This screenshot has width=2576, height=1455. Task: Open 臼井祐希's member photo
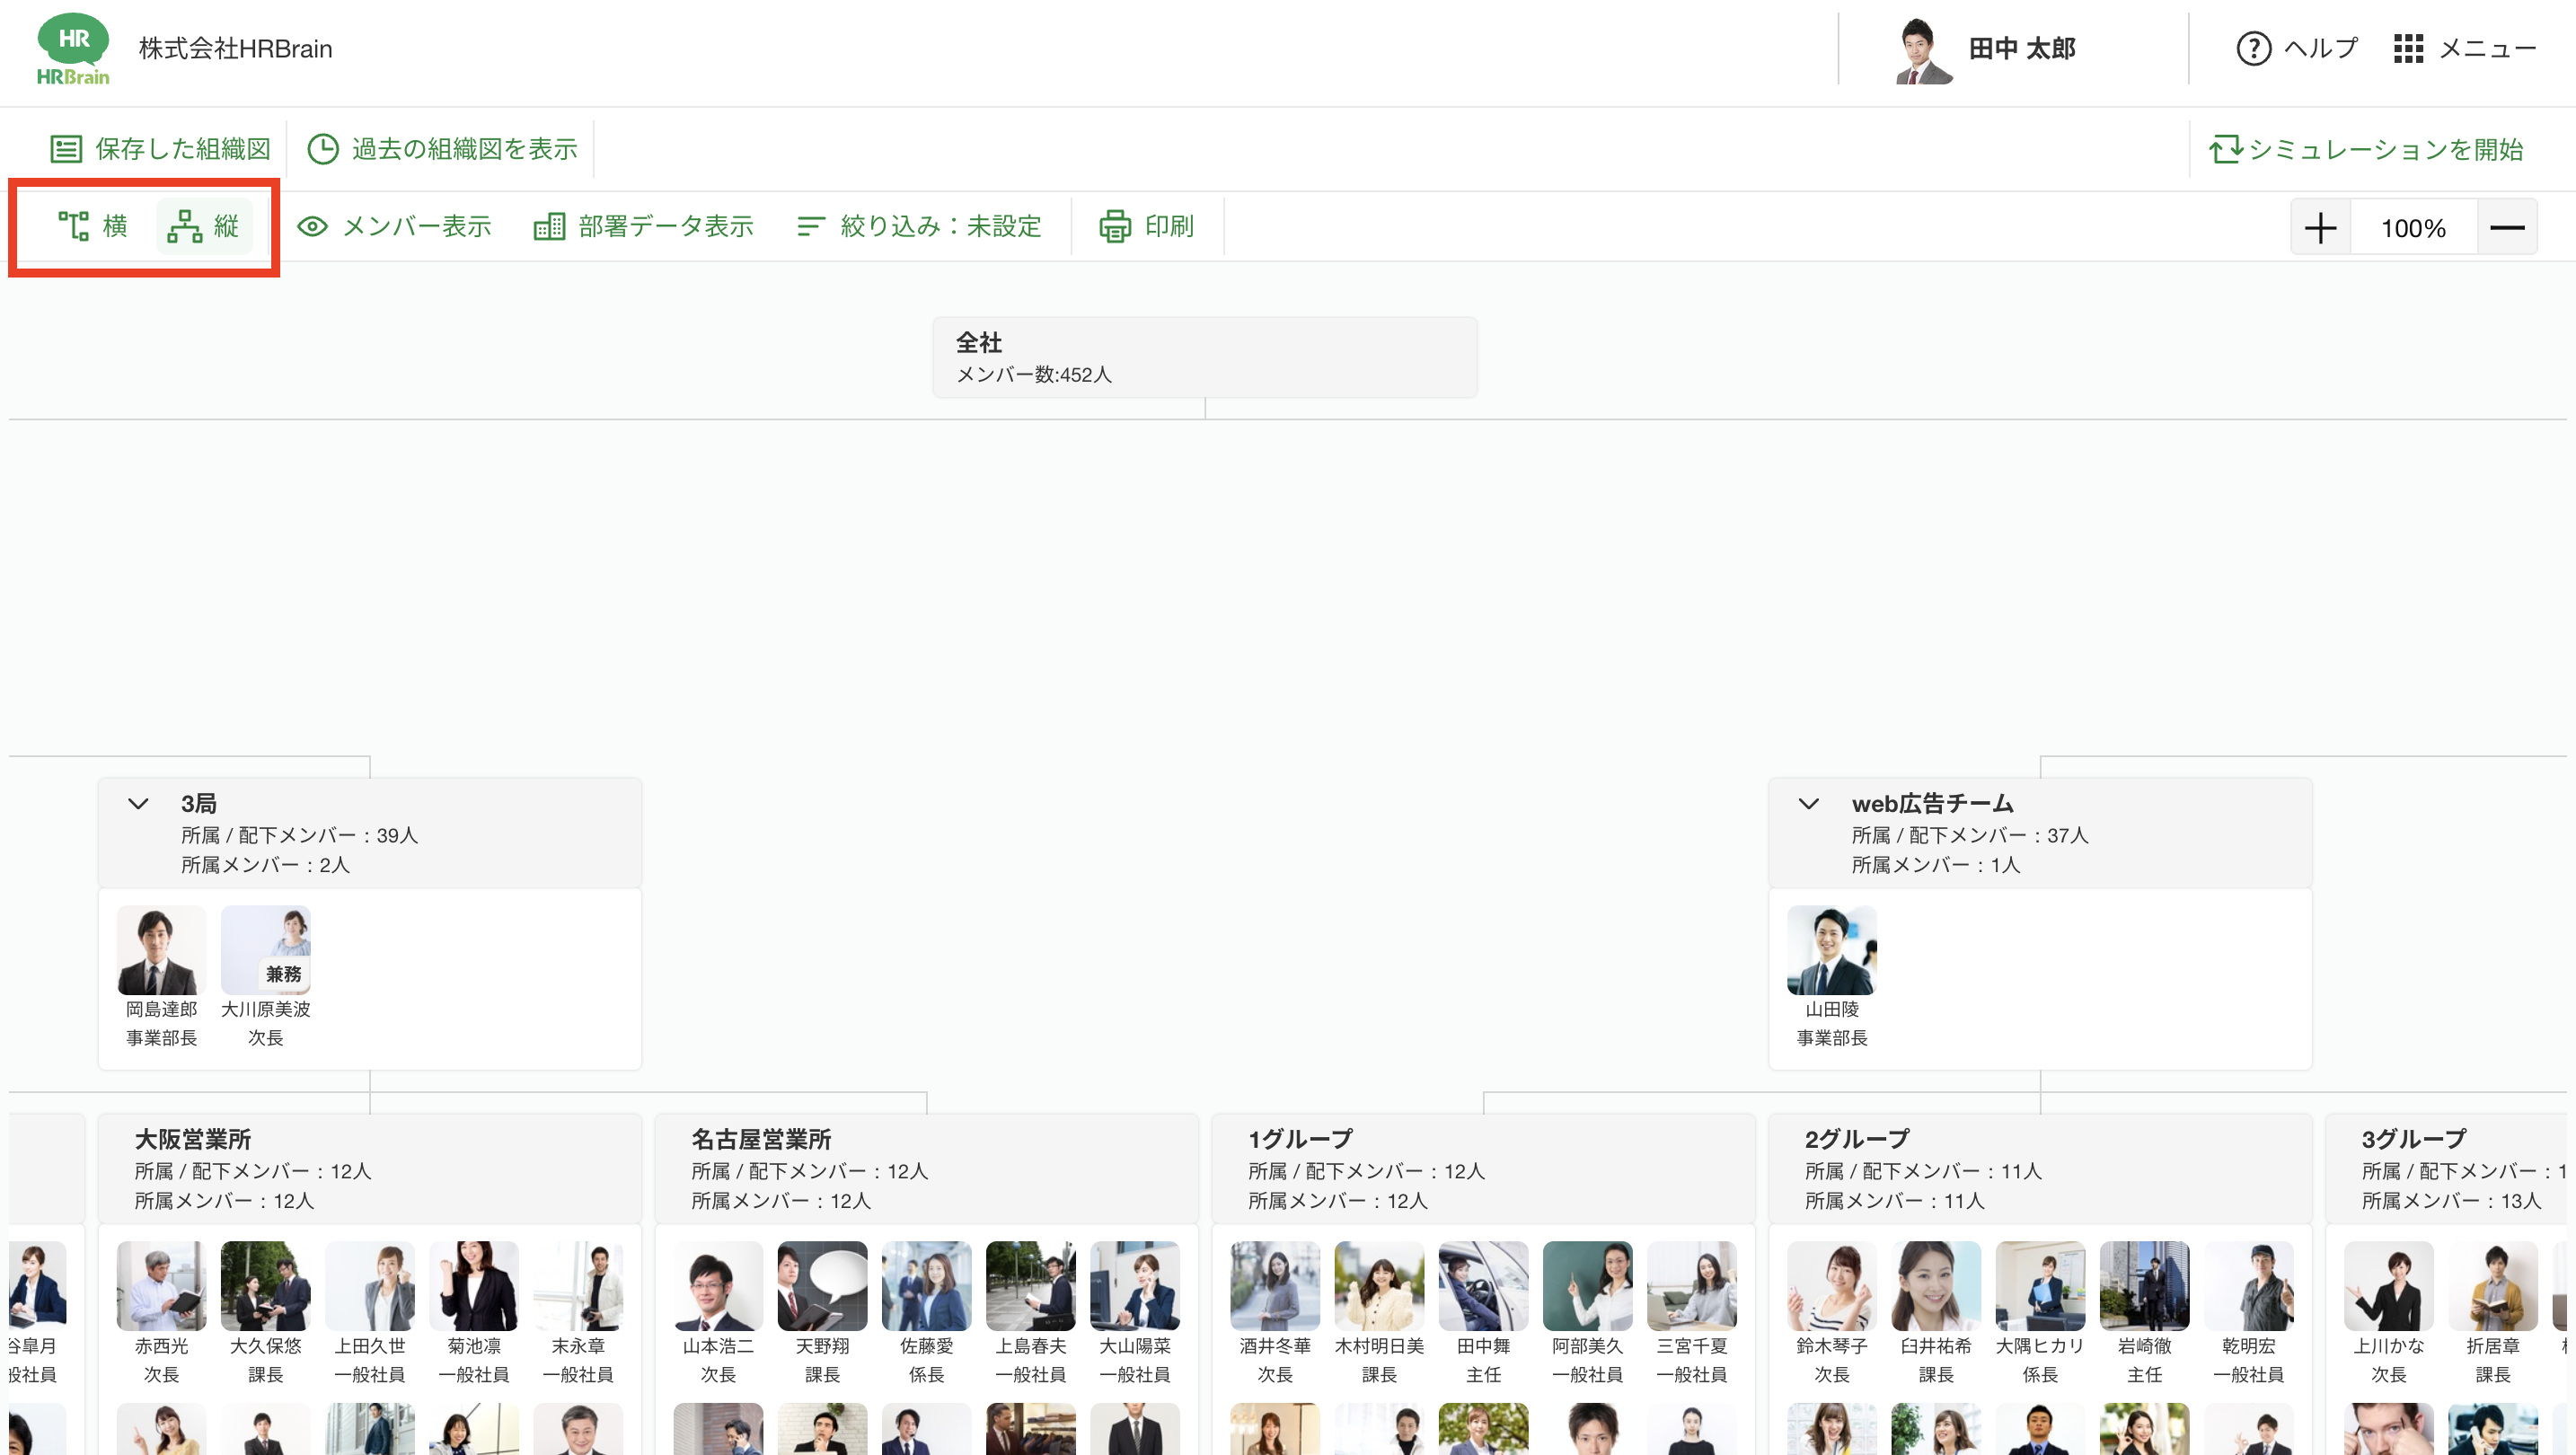click(x=1936, y=1286)
